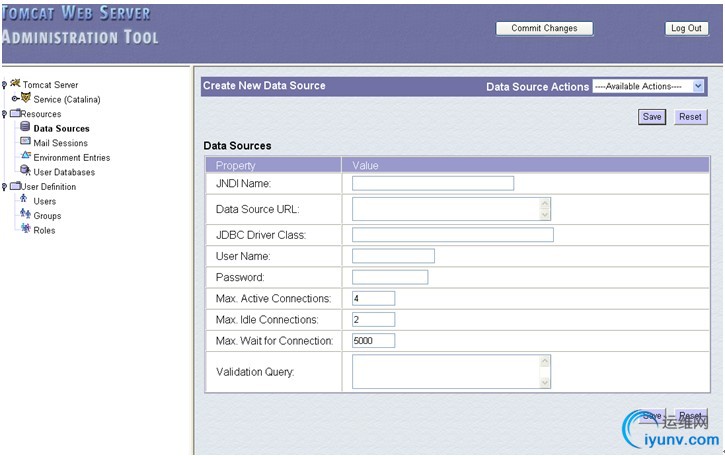Open Groups in the tree
The image size is (725, 456).
coord(47,216)
